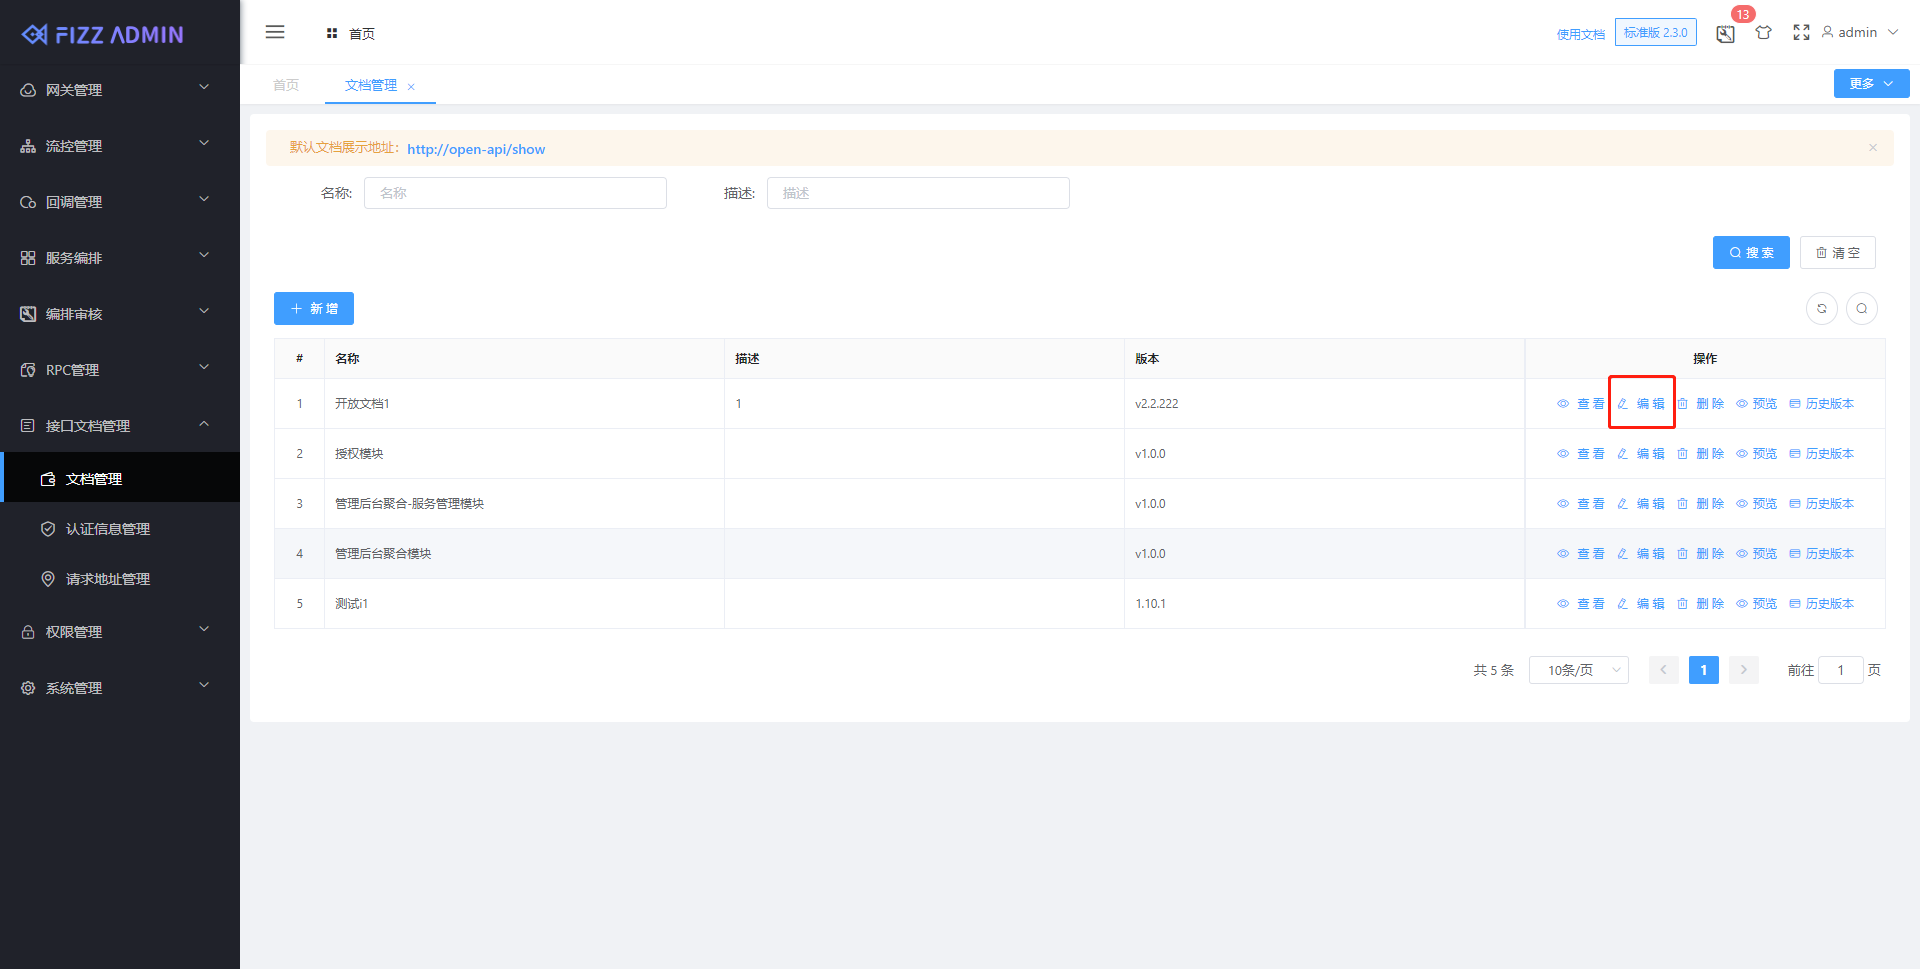Dismiss the default document address banner
The image size is (1920, 969).
tap(1872, 148)
